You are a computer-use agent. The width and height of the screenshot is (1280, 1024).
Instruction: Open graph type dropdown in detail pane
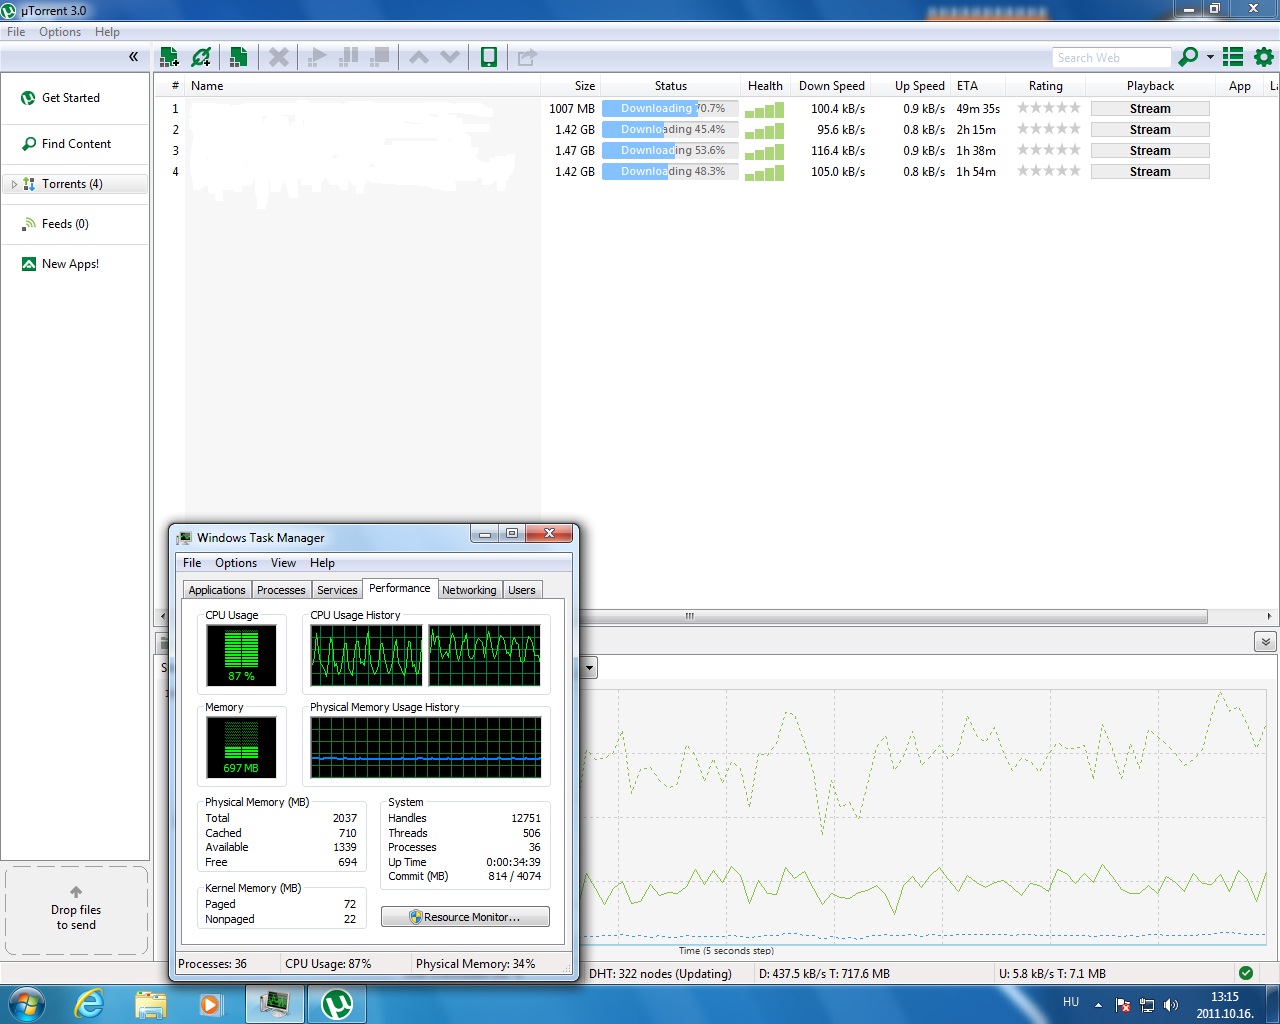click(x=589, y=668)
